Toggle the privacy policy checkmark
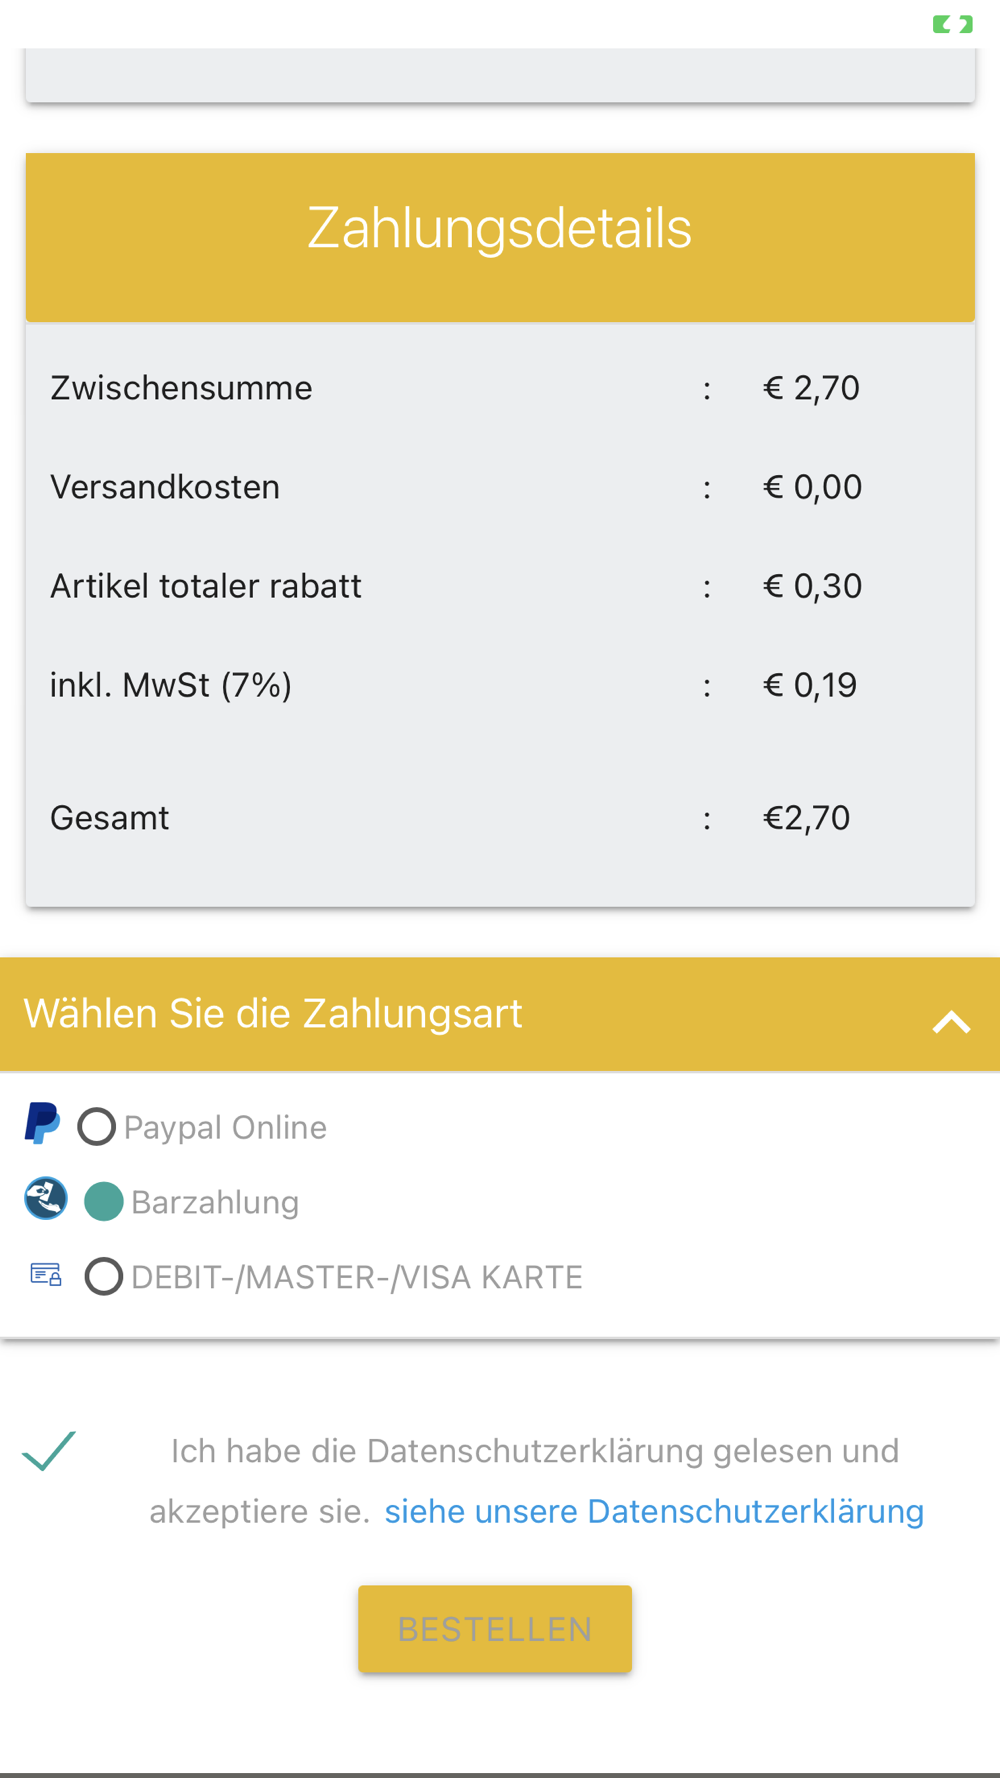1000x1778 pixels. click(x=49, y=1451)
